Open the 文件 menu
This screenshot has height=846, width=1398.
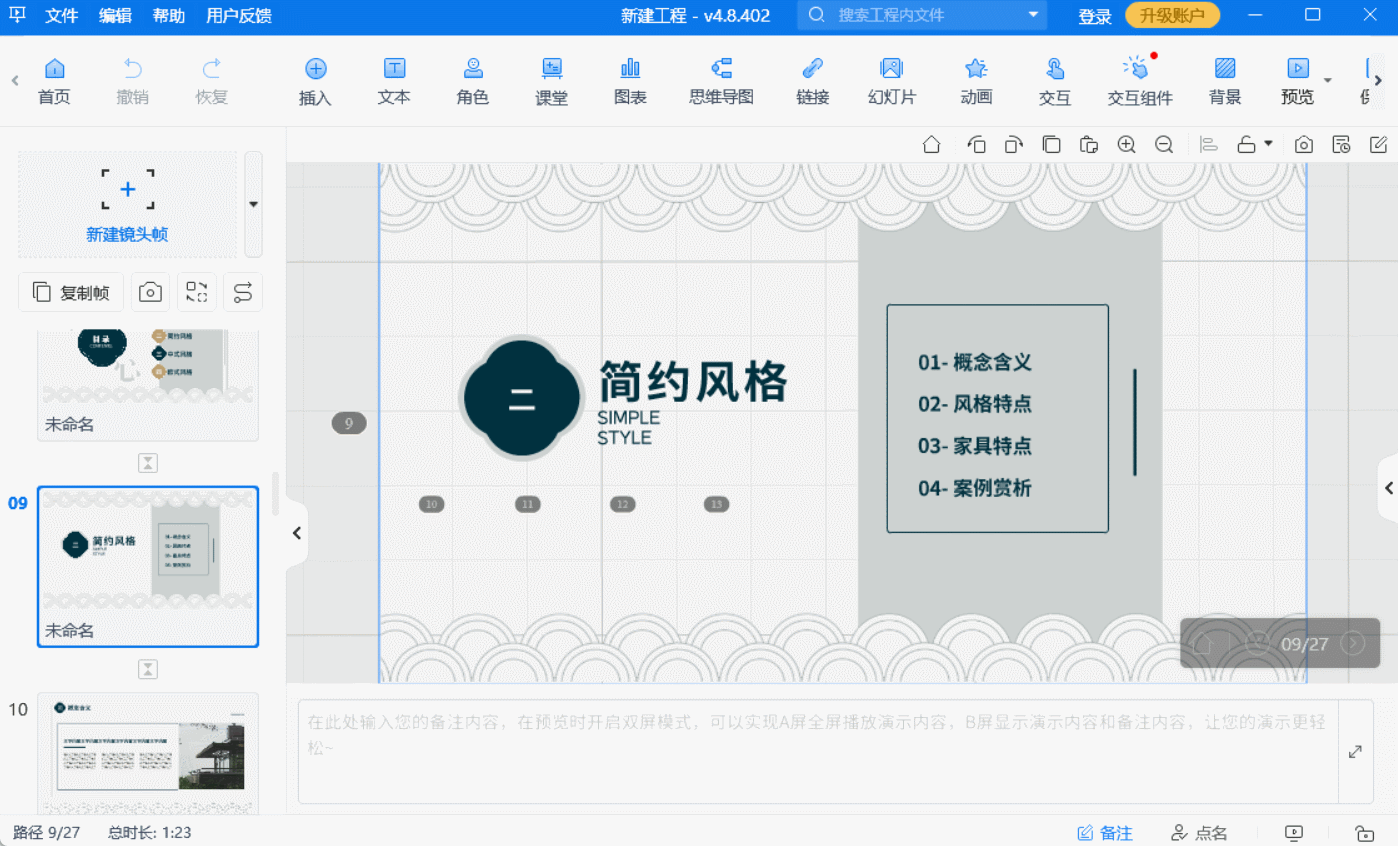coord(62,16)
